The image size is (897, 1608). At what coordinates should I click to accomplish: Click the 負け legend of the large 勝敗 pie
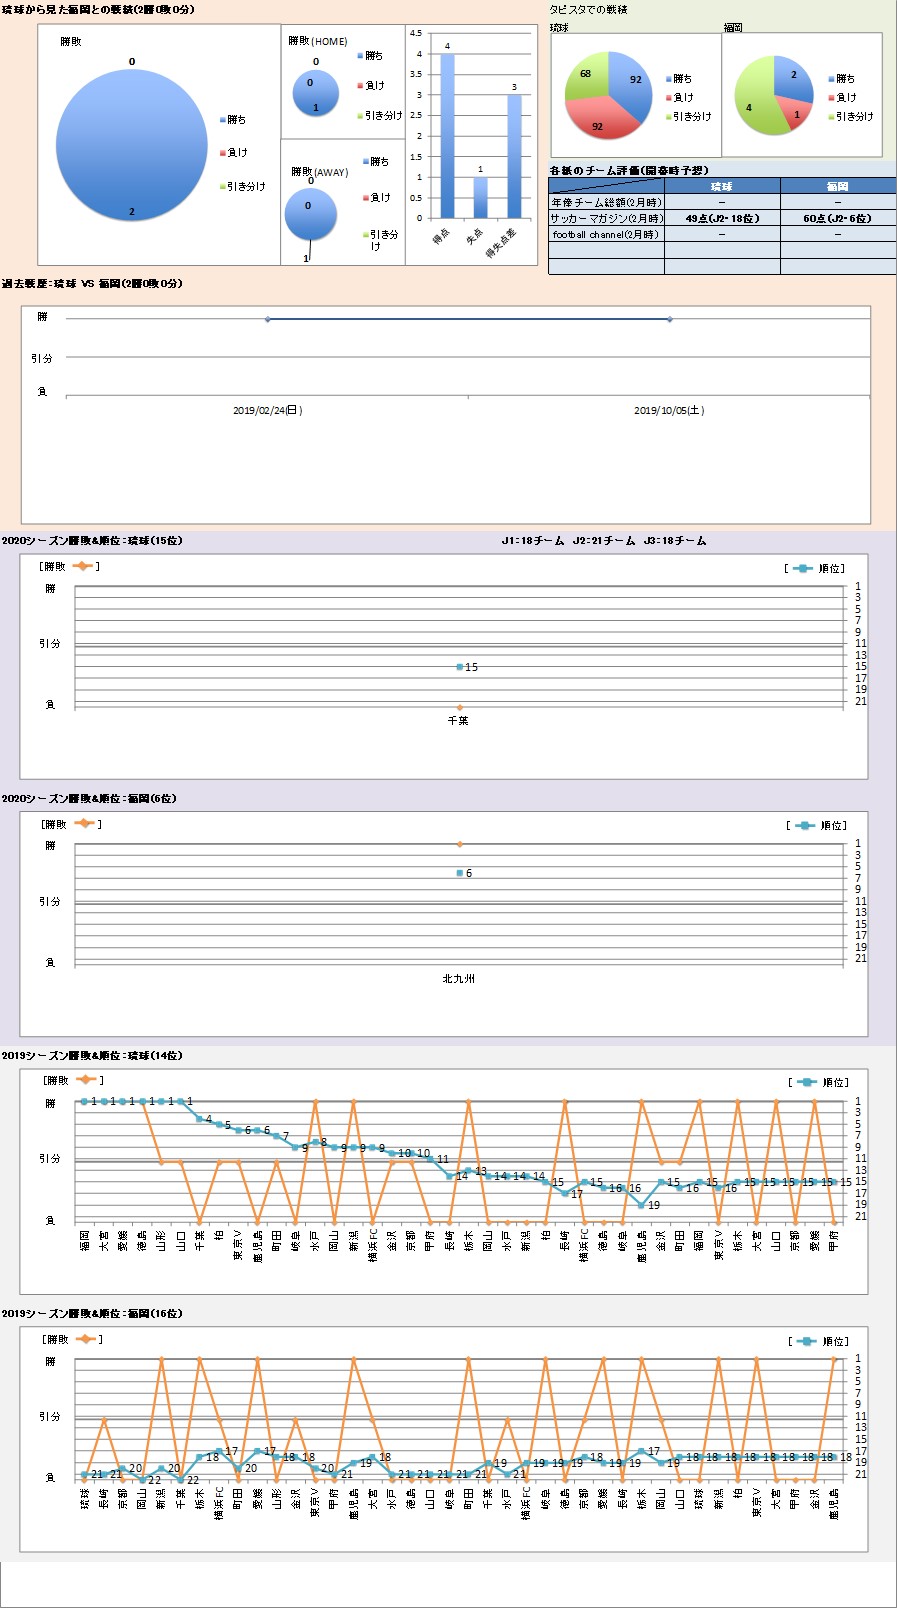coord(234,153)
